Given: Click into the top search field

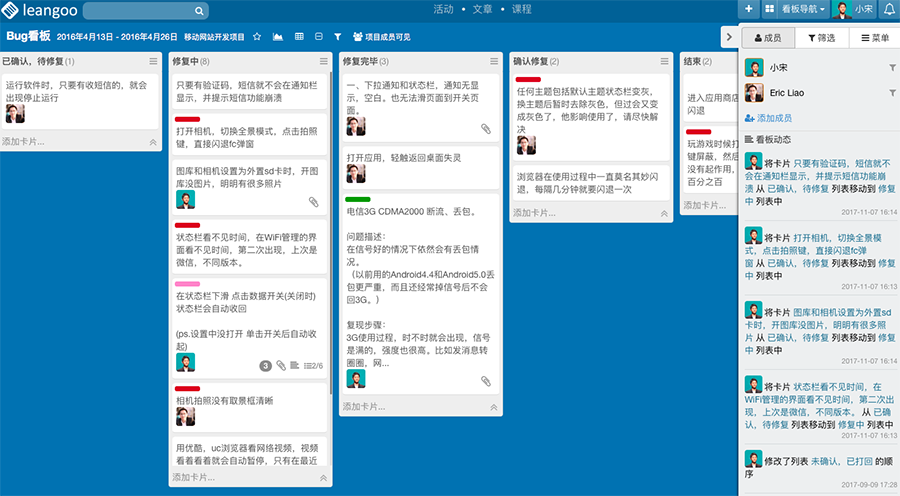Looking at the screenshot, I should click(x=140, y=11).
